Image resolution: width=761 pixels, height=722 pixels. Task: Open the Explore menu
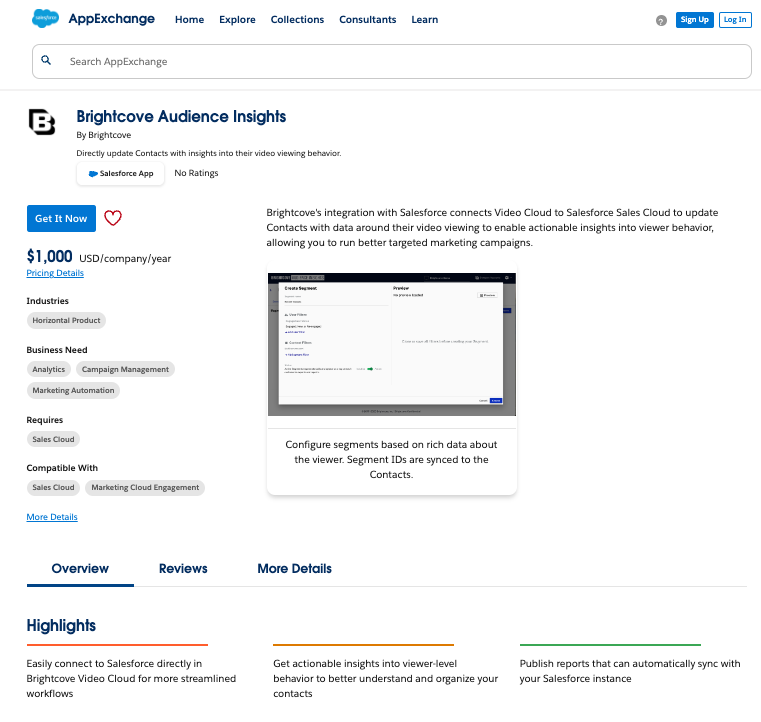(x=237, y=20)
